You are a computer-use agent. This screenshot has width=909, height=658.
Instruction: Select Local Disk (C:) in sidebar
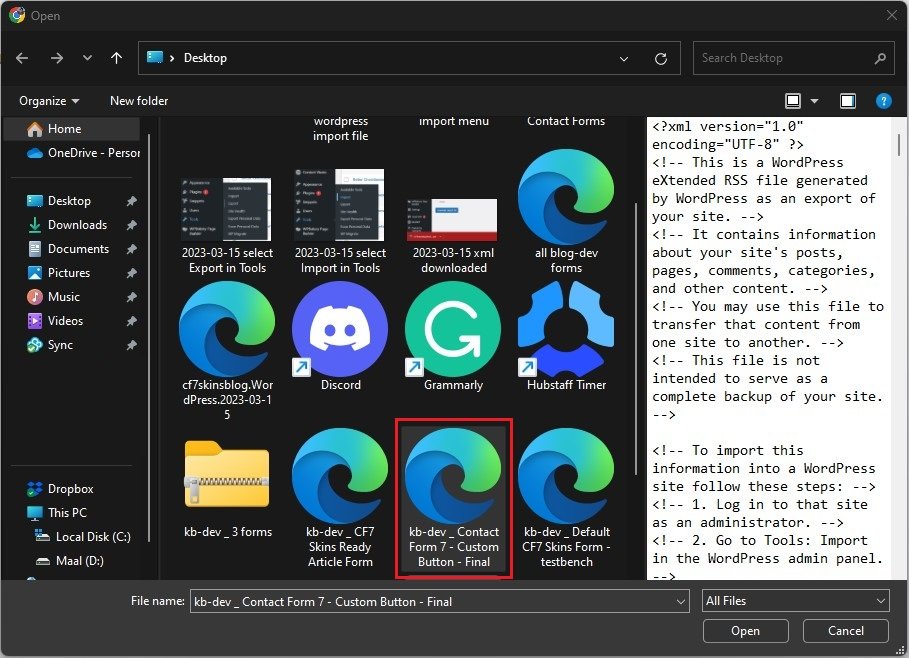93,537
